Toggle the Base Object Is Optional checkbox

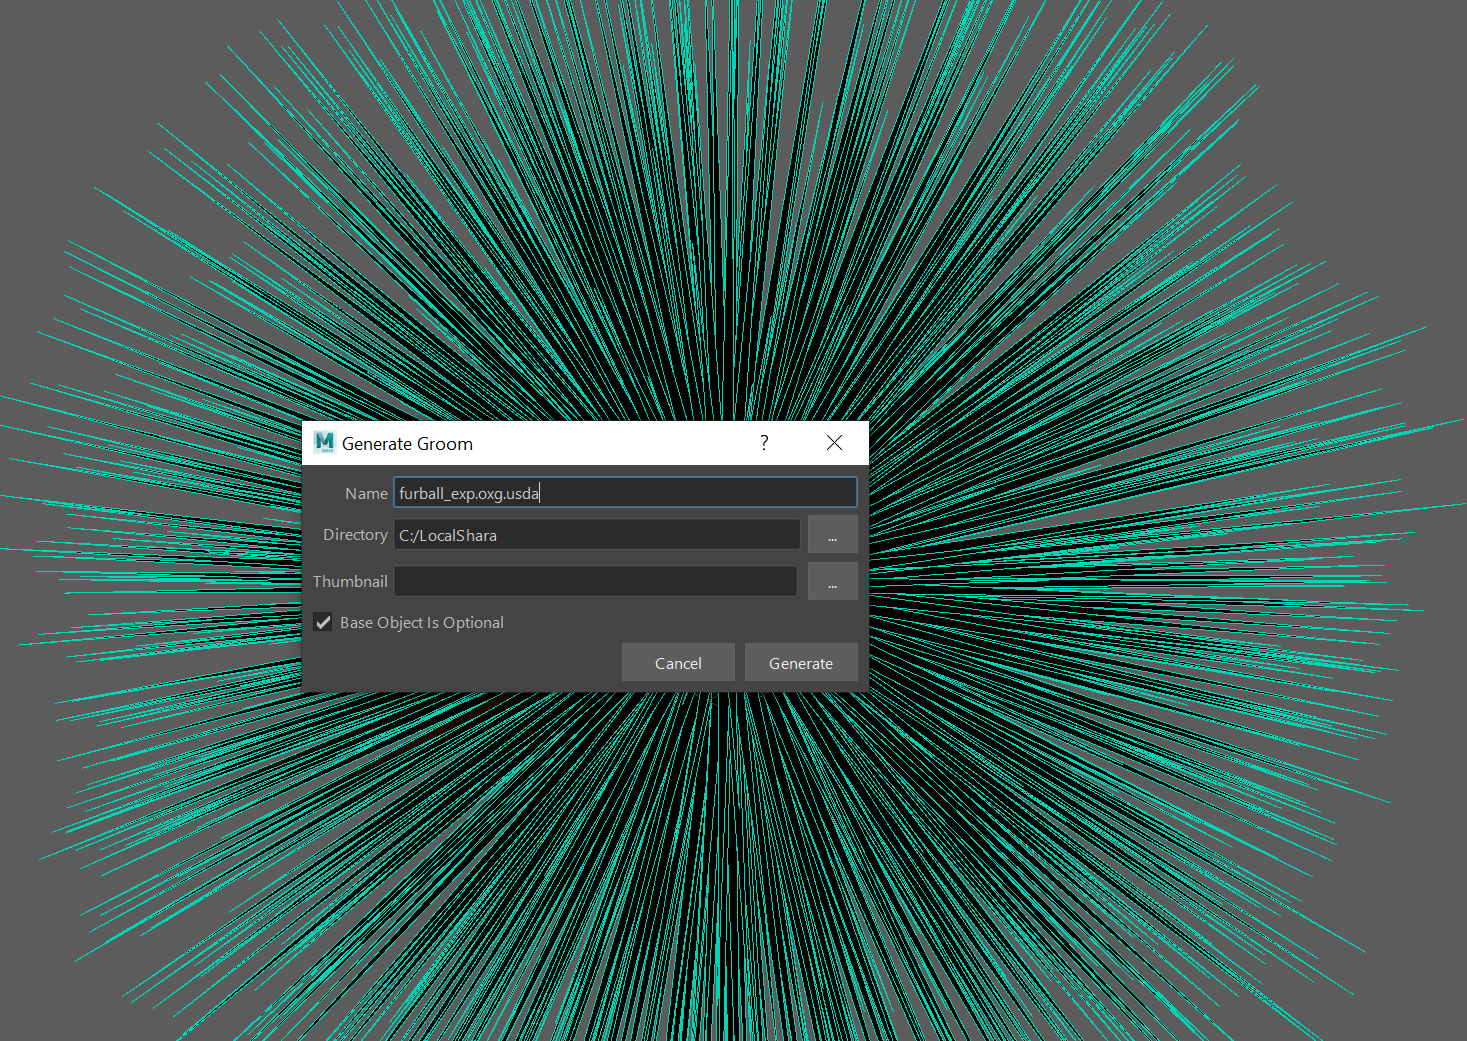[323, 622]
